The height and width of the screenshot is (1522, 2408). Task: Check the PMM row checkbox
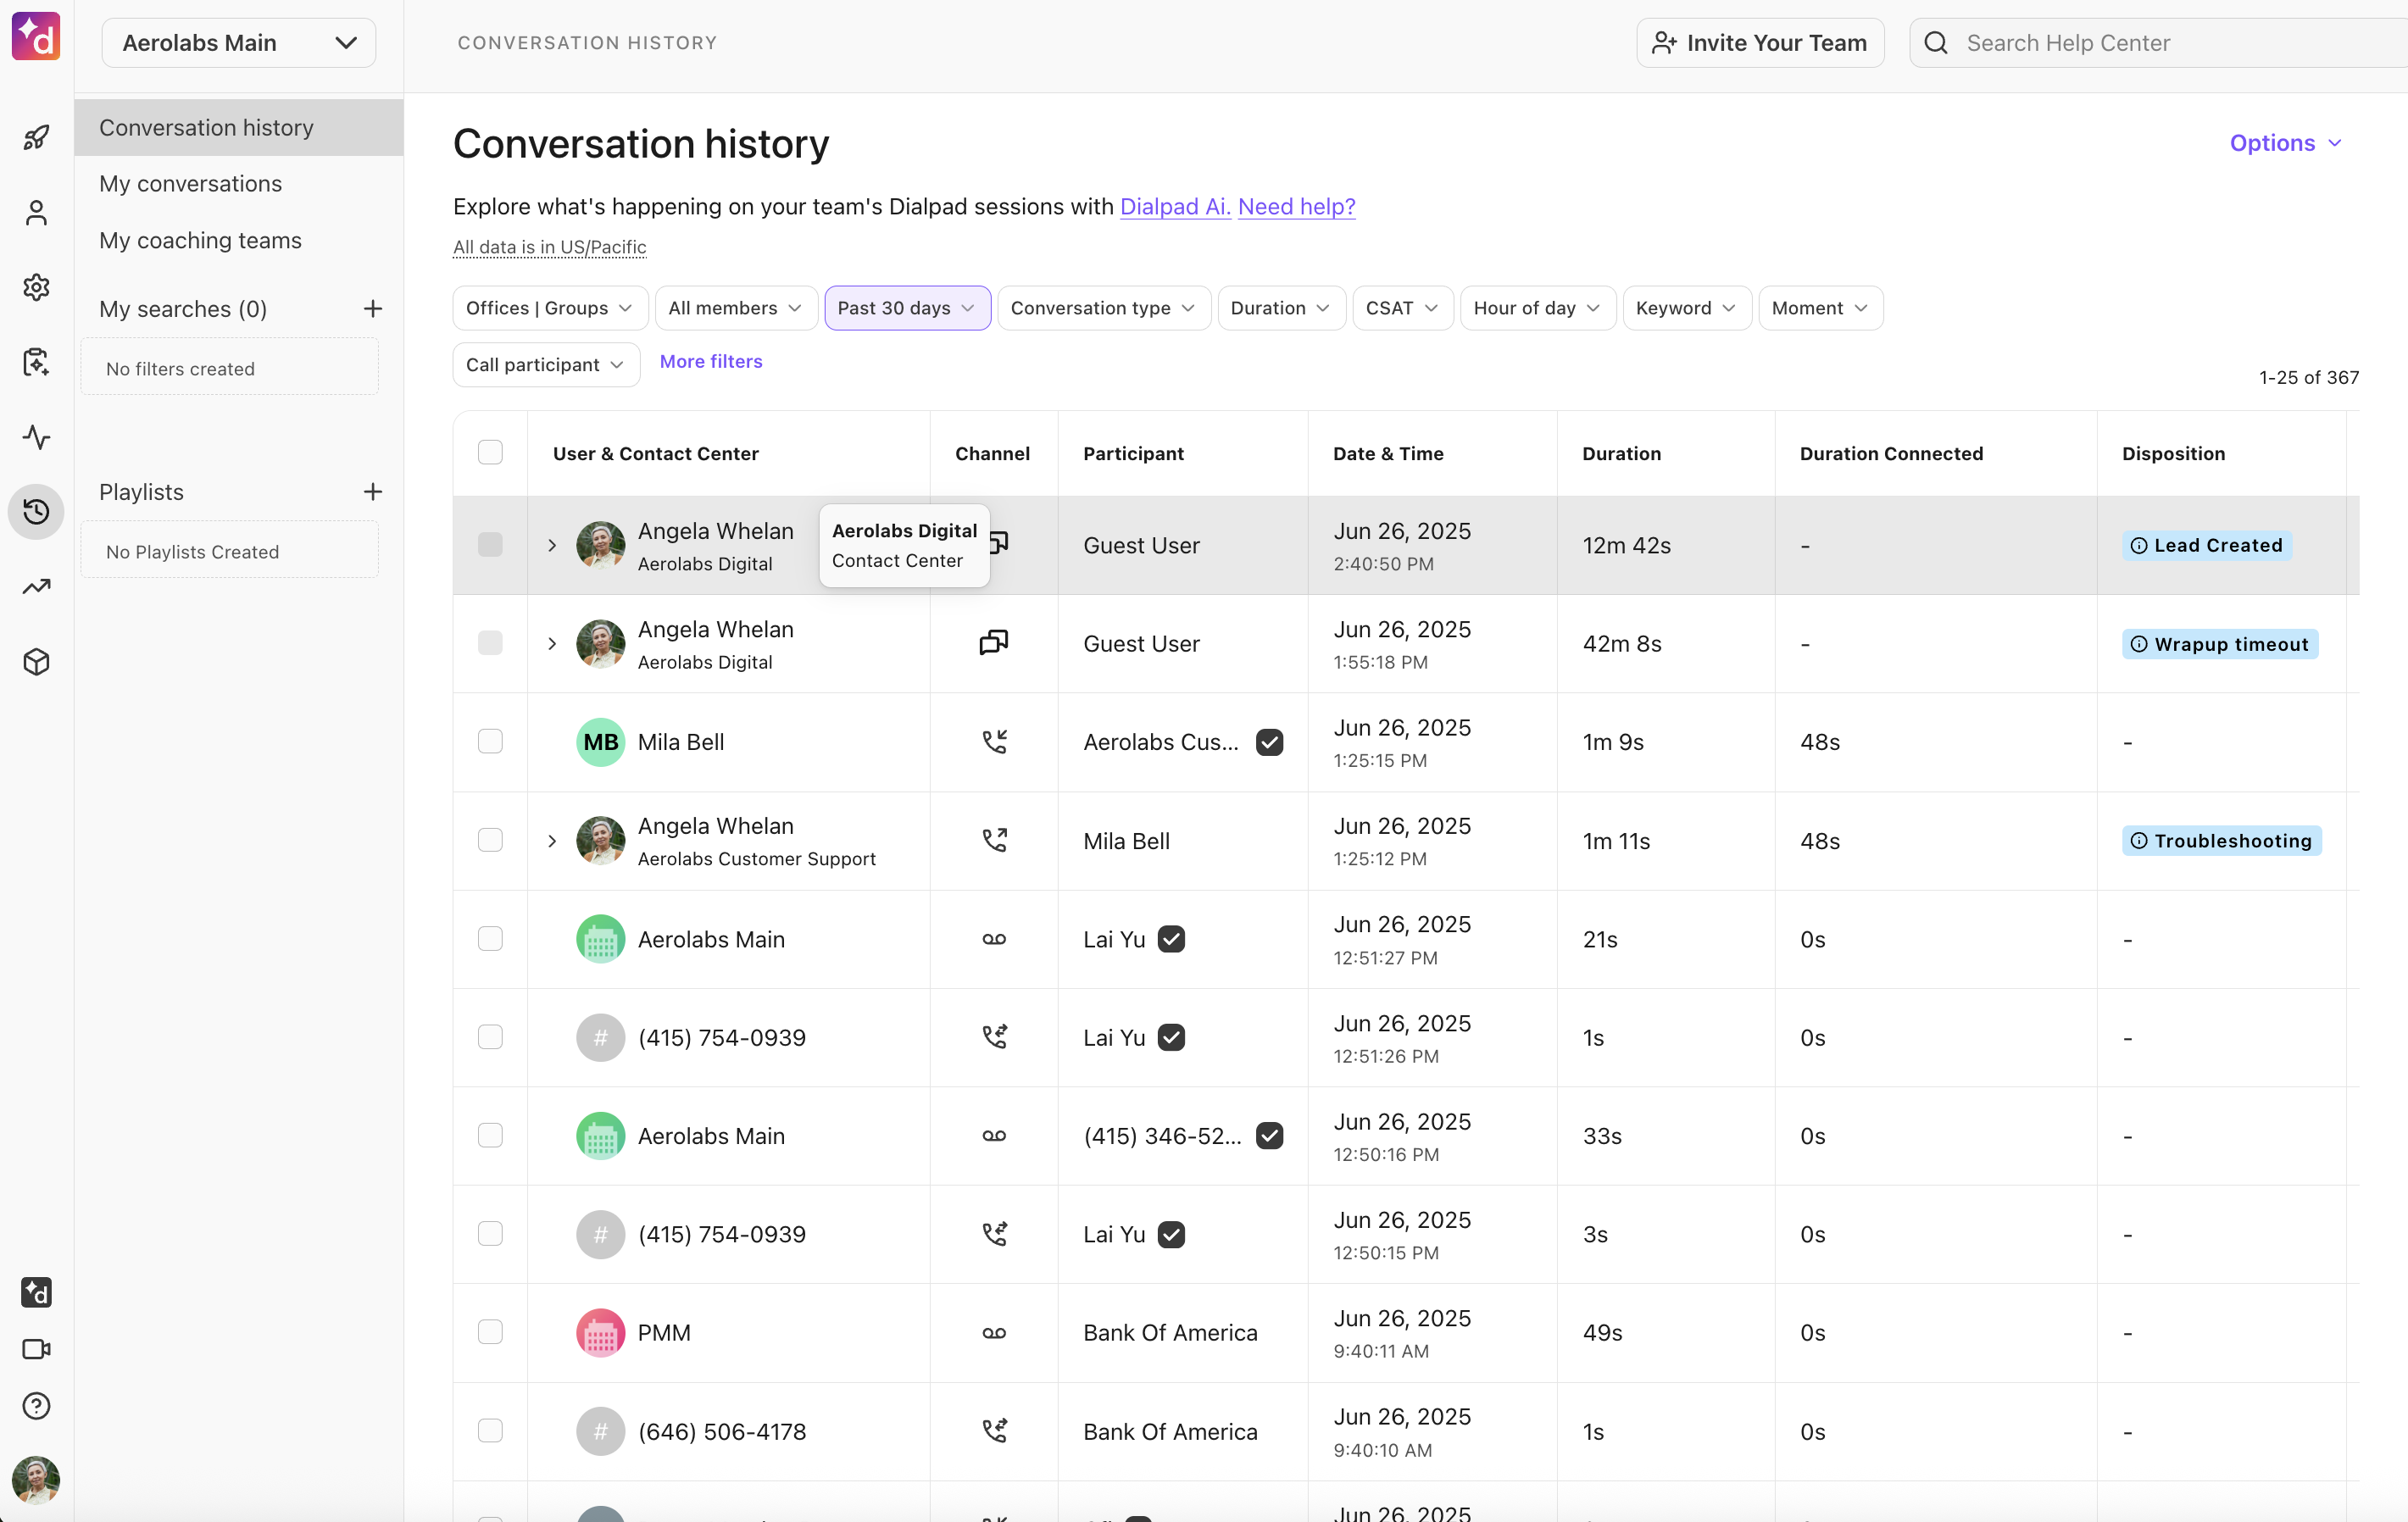point(490,1332)
